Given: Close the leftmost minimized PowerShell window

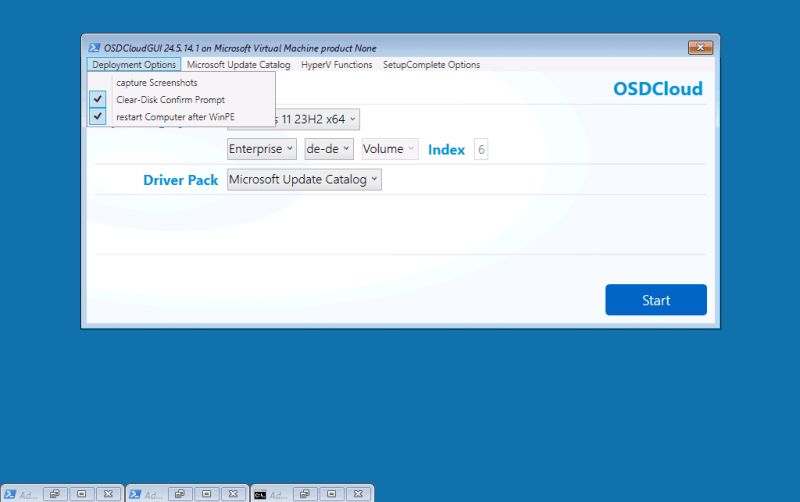Looking at the screenshot, I should (108, 494).
